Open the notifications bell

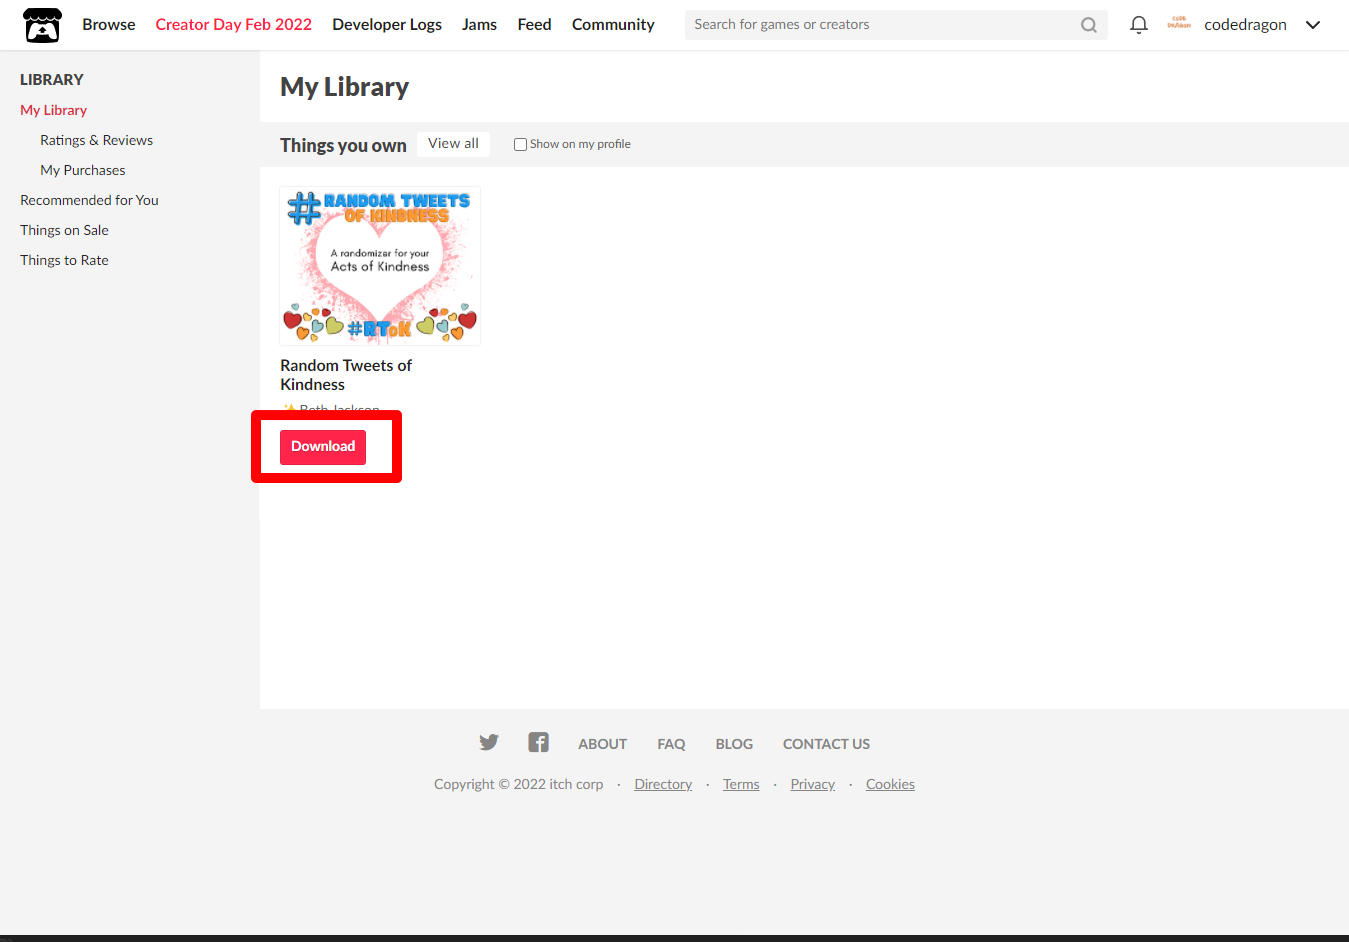(1138, 25)
